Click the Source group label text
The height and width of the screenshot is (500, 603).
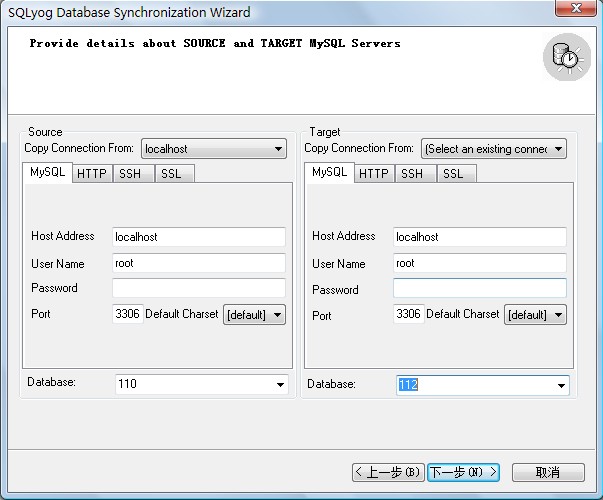coord(45,132)
